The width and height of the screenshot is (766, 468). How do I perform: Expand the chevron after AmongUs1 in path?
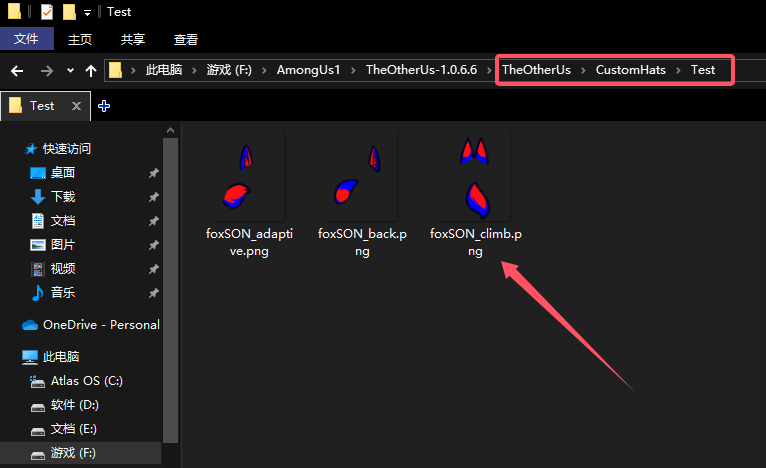(353, 71)
